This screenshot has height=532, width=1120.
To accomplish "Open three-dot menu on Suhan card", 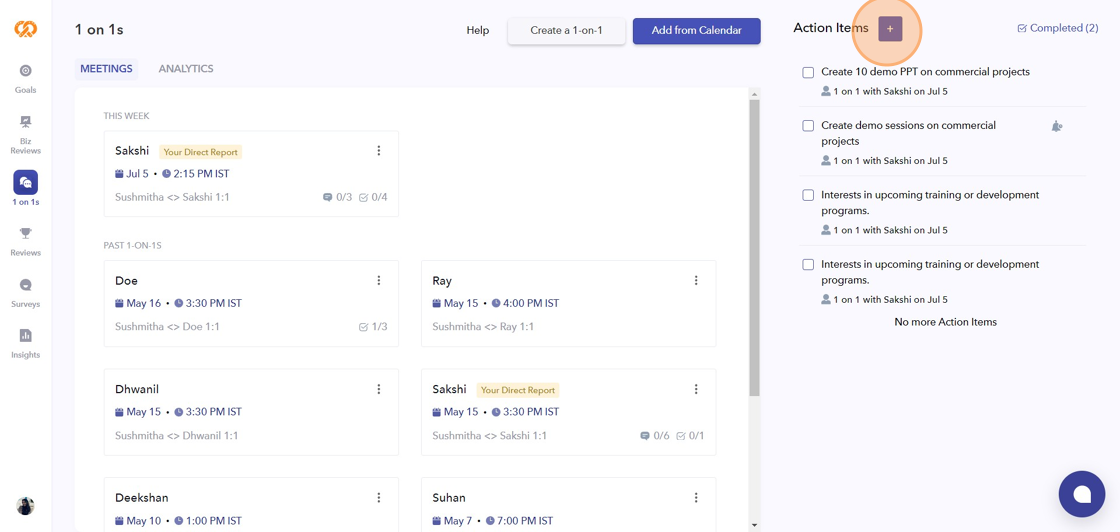I will click(696, 498).
